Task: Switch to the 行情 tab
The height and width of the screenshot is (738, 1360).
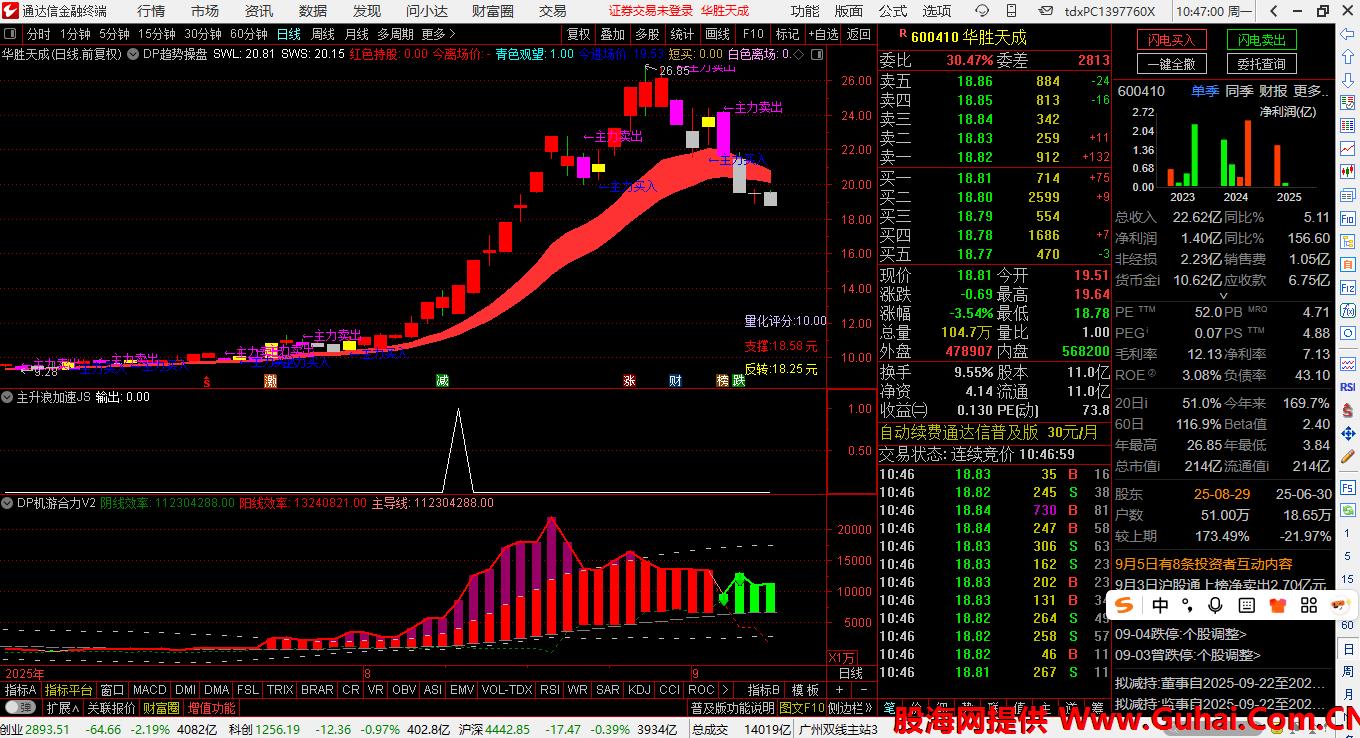Action: [x=151, y=11]
